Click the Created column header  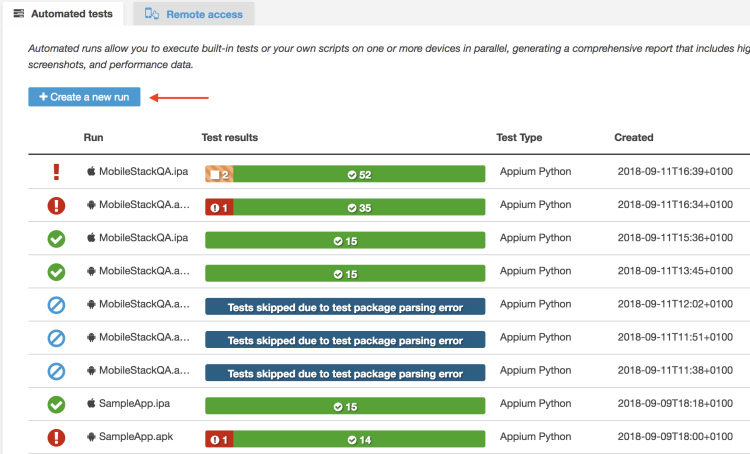(633, 137)
